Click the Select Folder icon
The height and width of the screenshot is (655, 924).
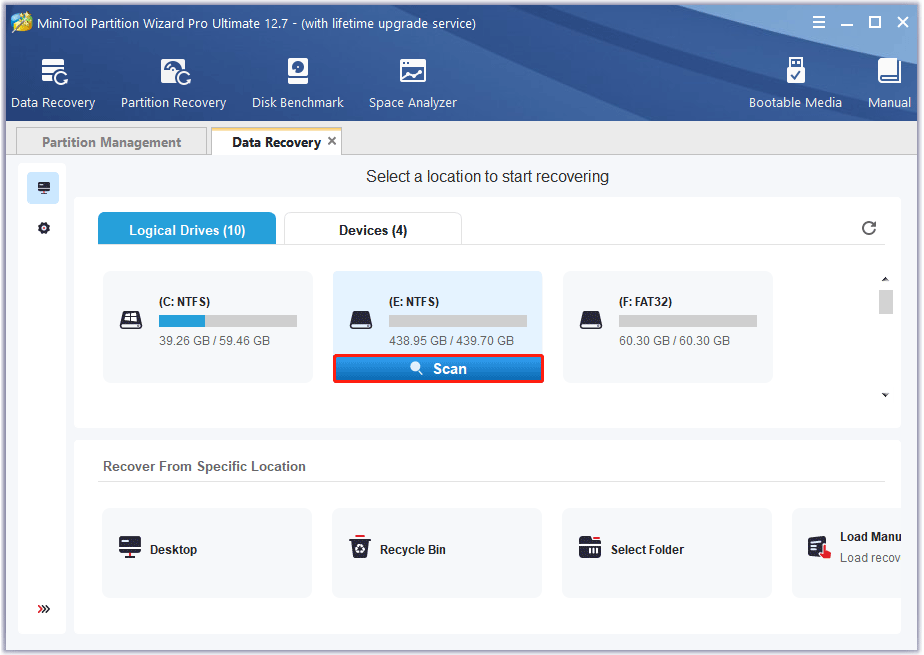(590, 547)
